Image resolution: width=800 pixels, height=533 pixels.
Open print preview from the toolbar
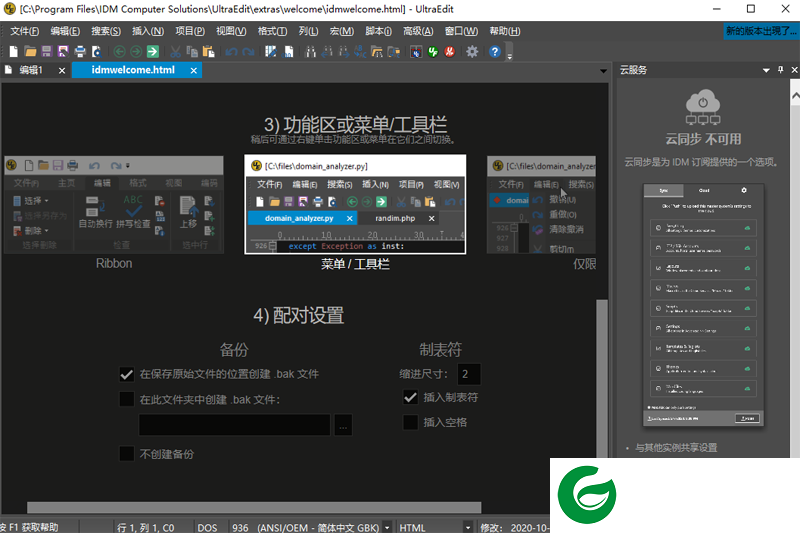click(96, 52)
